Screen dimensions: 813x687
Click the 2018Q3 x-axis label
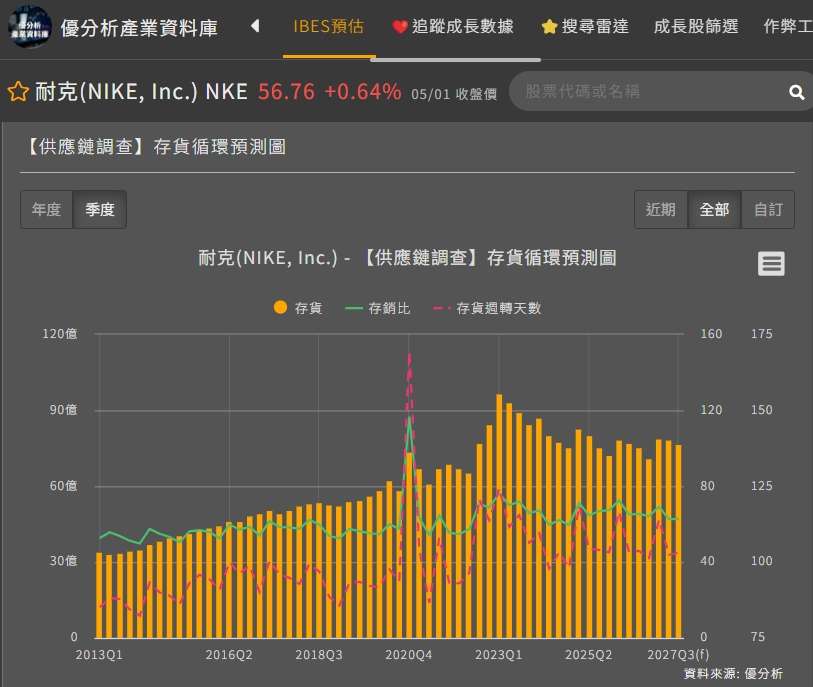click(x=319, y=655)
